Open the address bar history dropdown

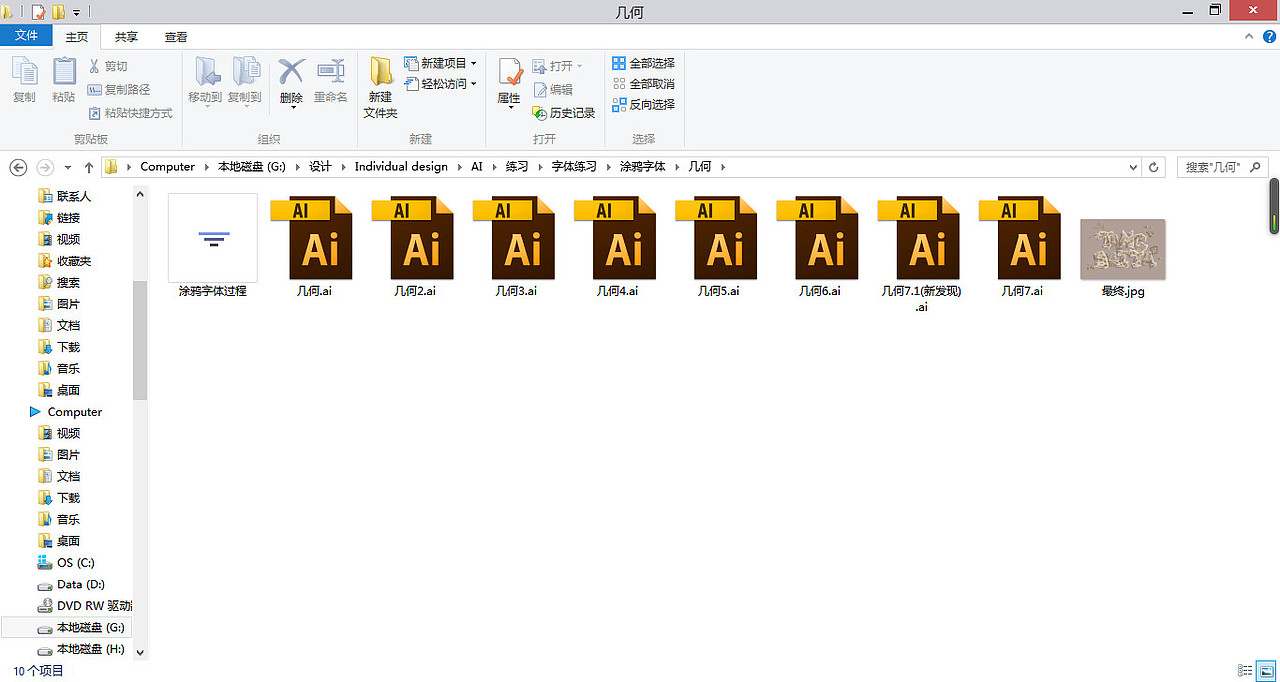(1133, 167)
